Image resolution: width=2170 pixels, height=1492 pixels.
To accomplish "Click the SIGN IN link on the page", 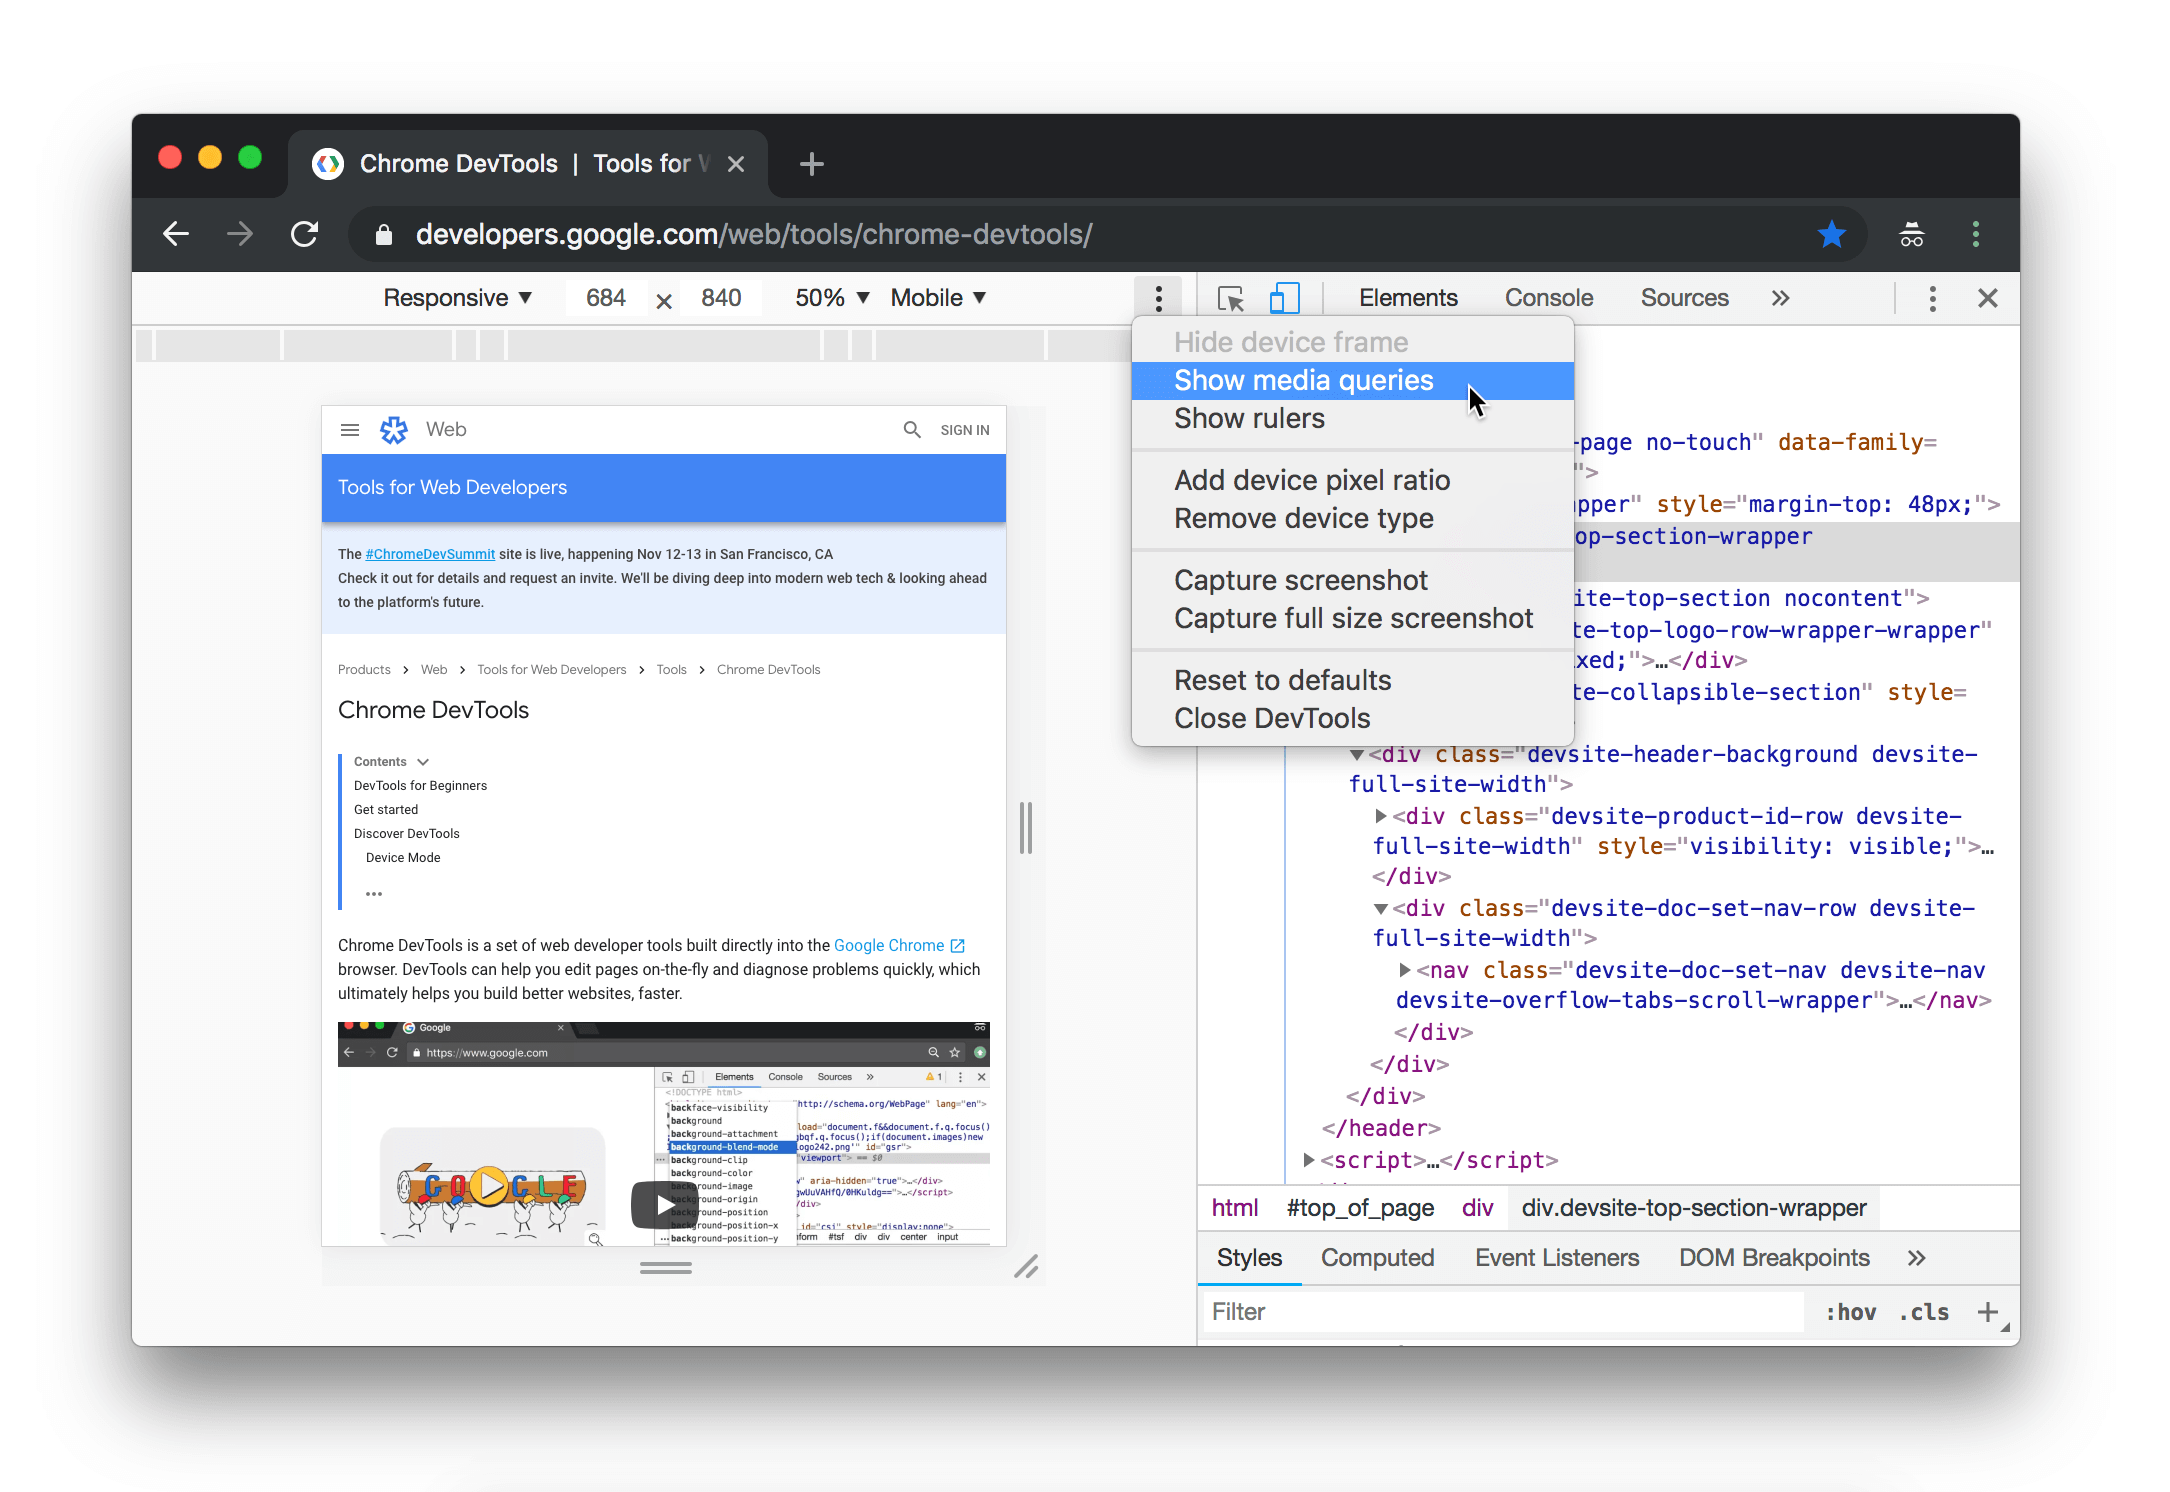I will point(965,430).
